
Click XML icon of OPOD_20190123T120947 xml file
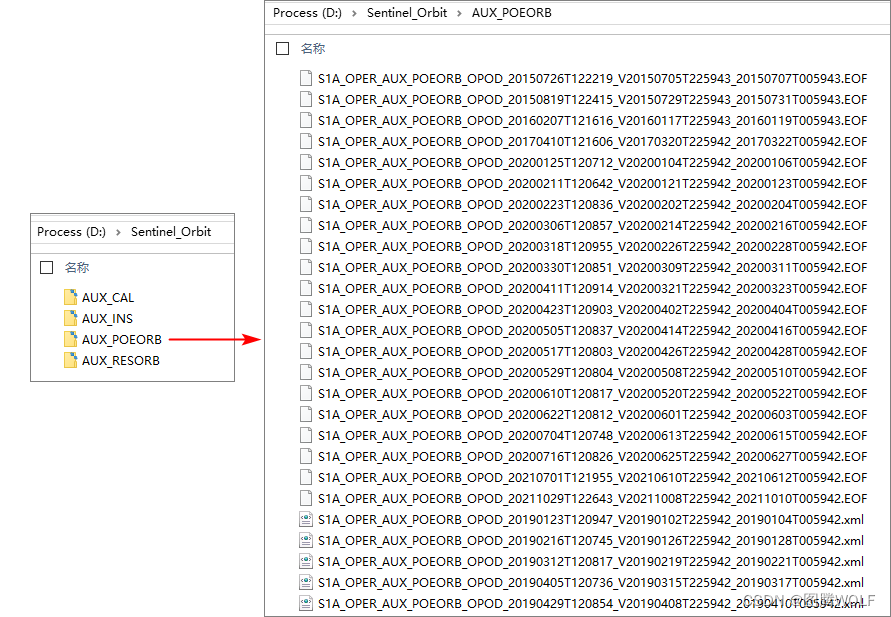[x=306, y=519]
